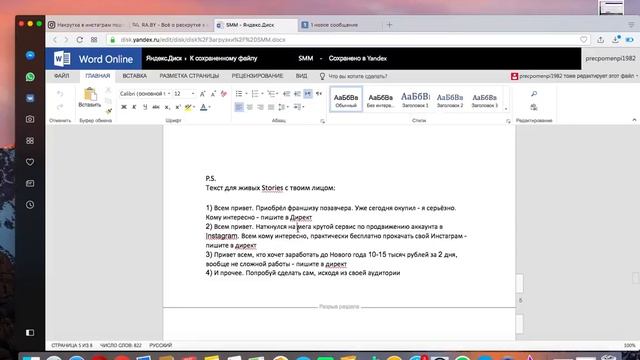Toggle subscript formatting
The height and width of the screenshot is (360, 640).
click(x=167, y=107)
